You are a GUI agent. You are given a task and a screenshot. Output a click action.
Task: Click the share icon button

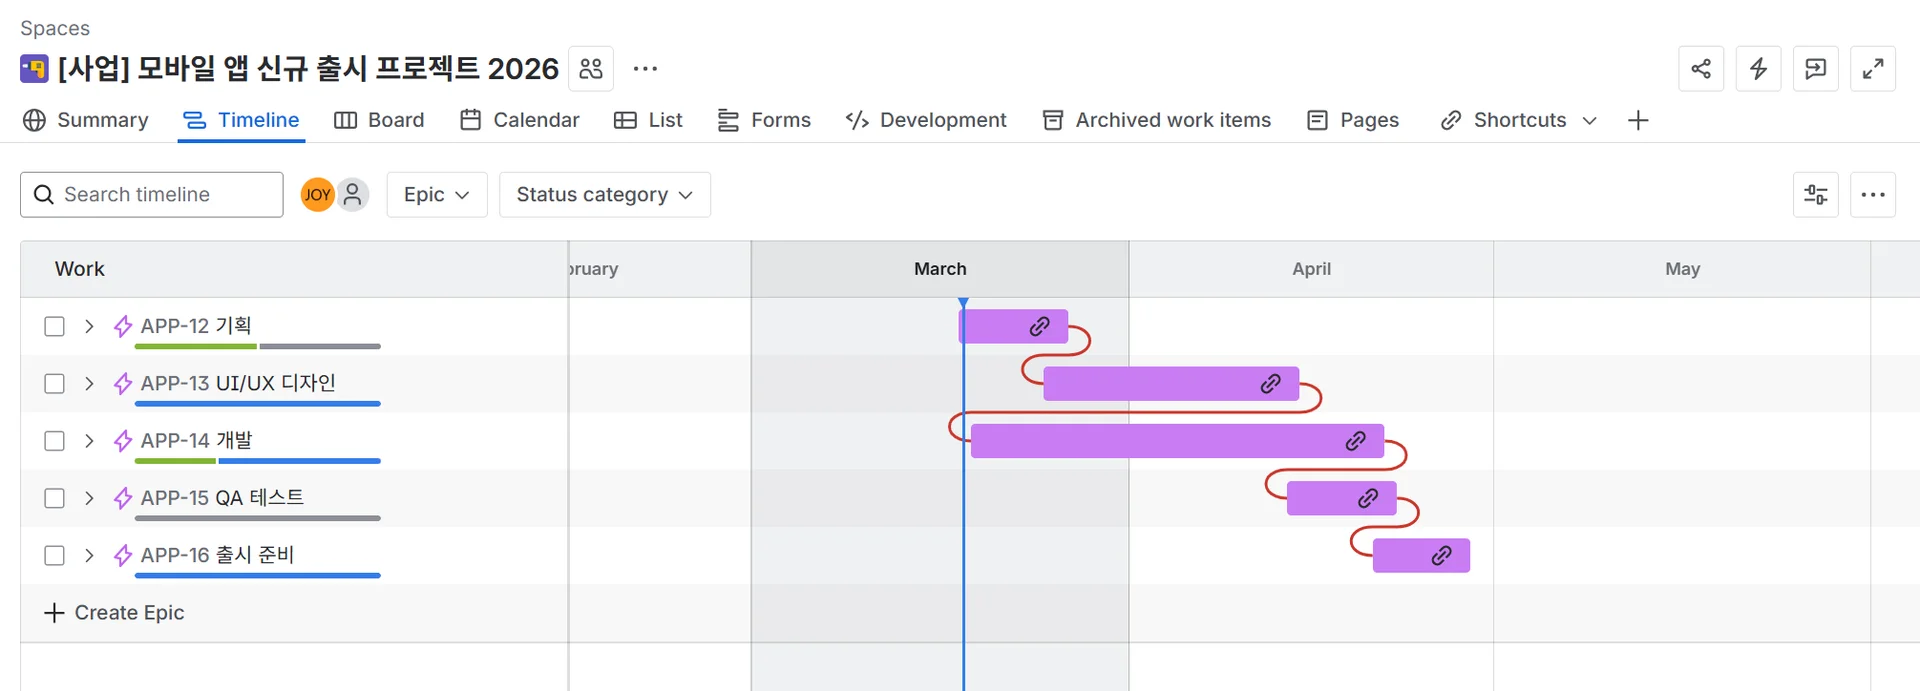1701,69
